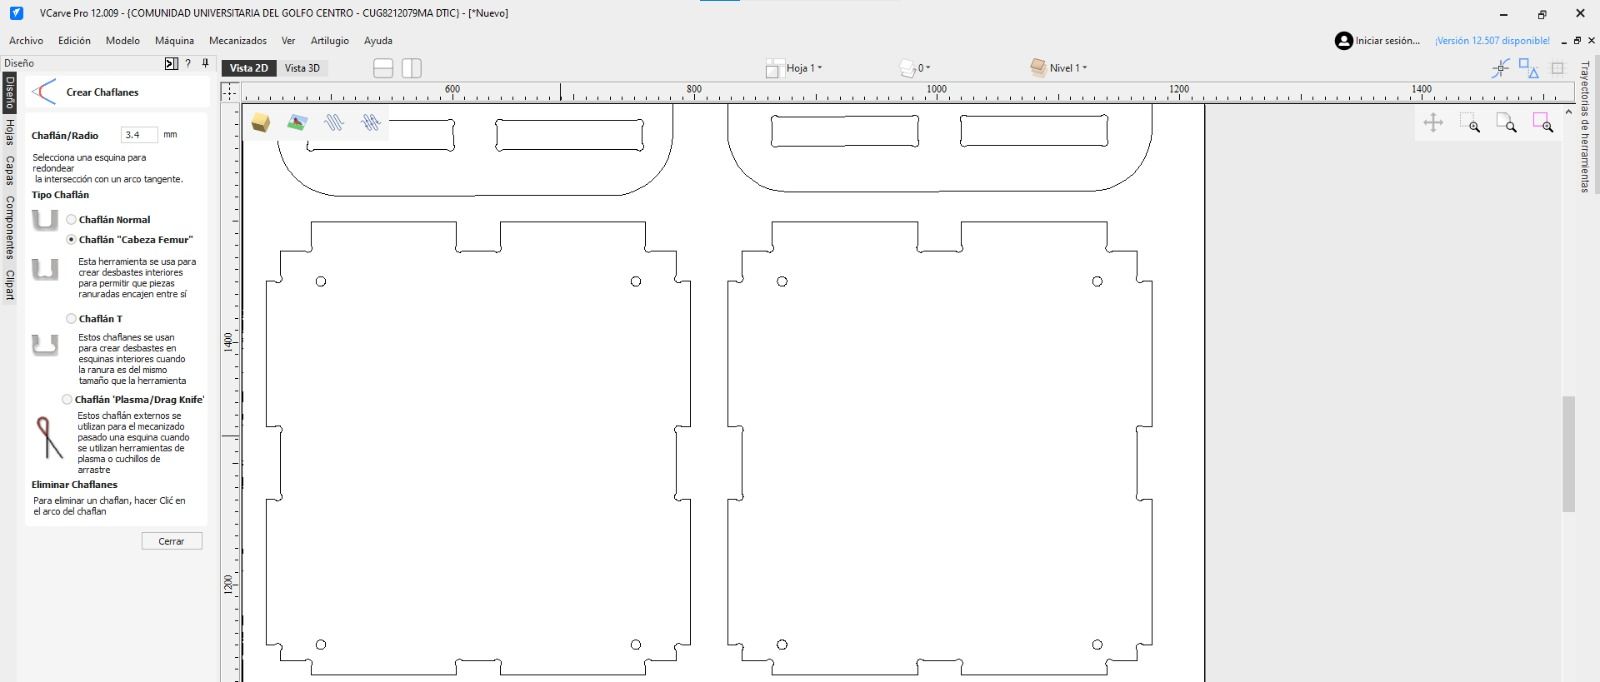Click the Chaflán Normal illustration icon
This screenshot has height=682, width=1600.
click(x=45, y=220)
